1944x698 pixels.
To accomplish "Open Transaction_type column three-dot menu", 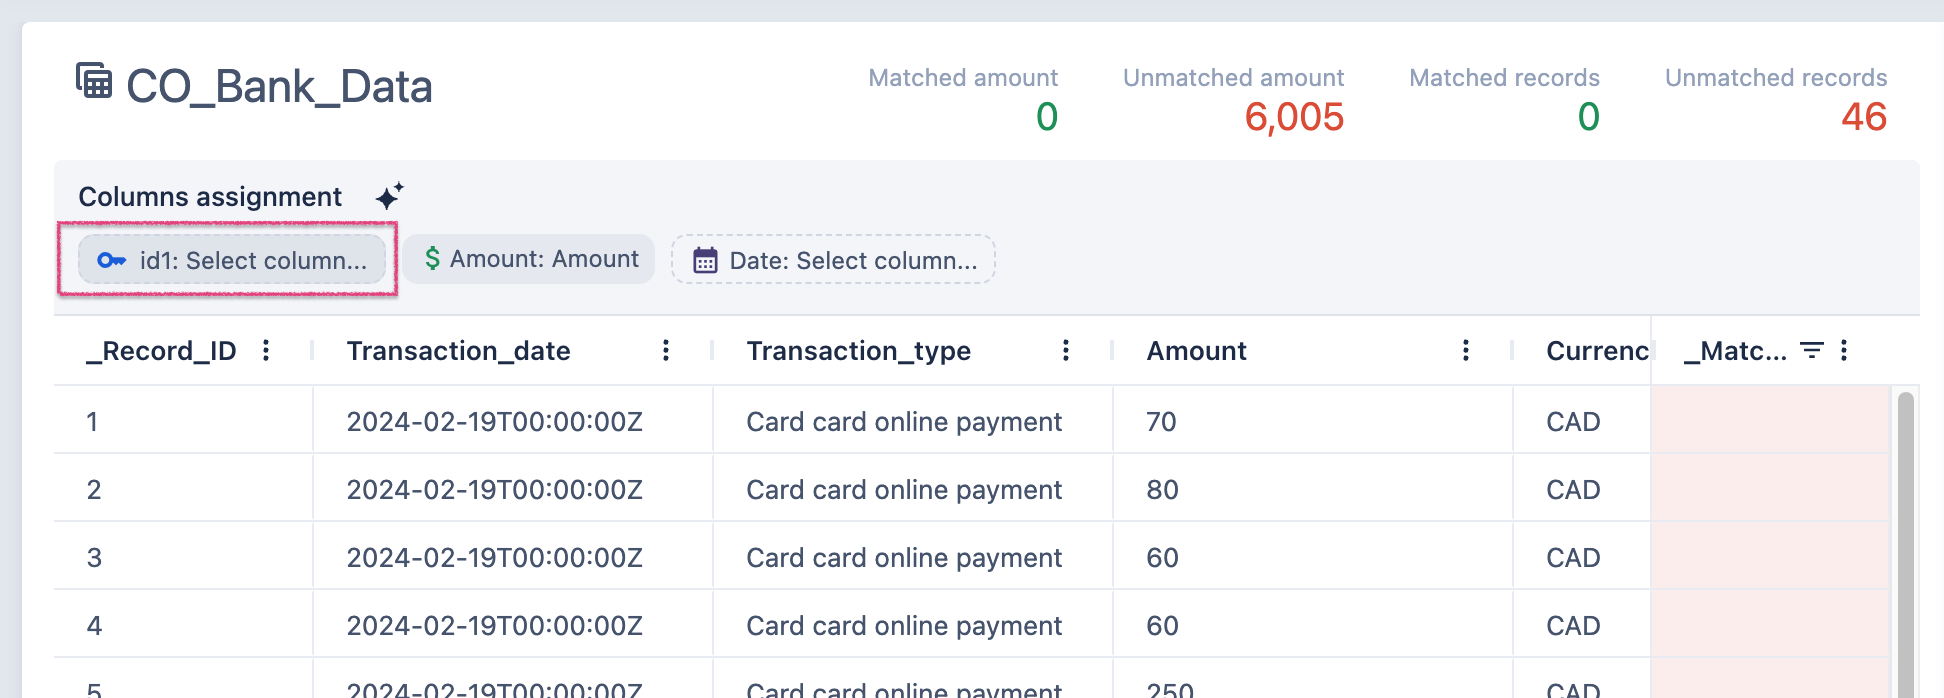I will click(1066, 351).
